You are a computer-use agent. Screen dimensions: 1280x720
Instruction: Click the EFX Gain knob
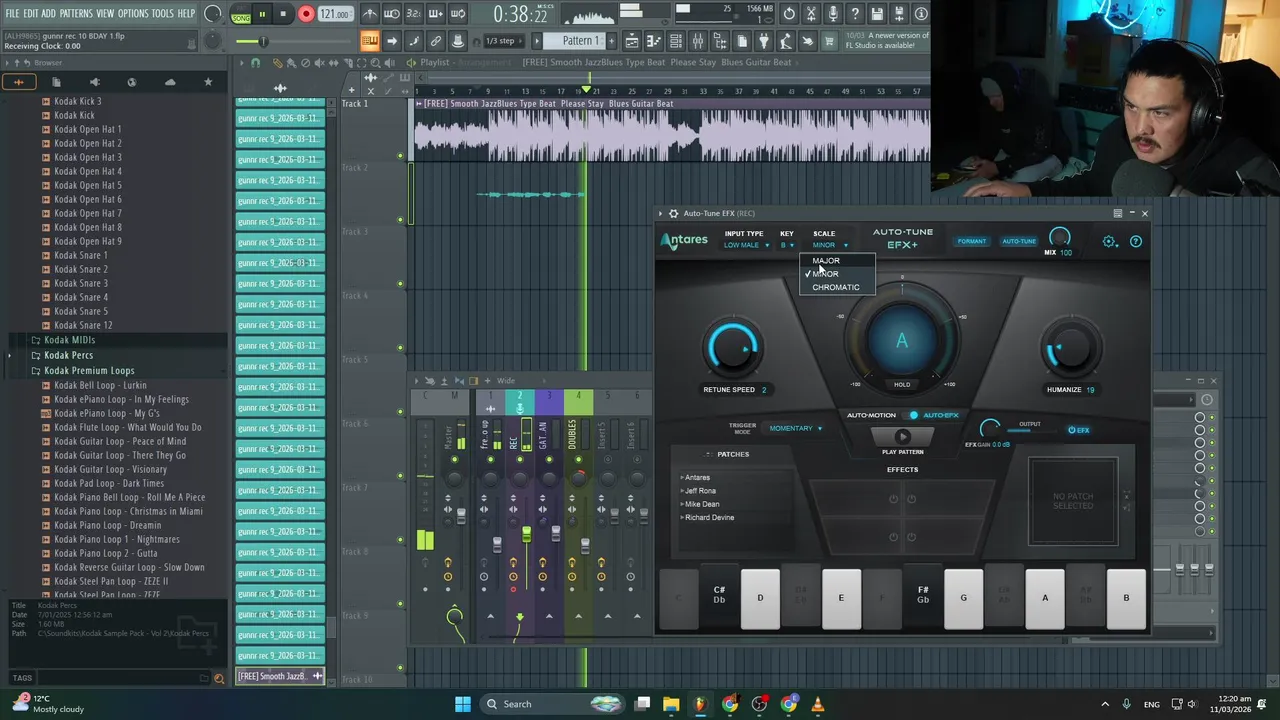coord(989,428)
